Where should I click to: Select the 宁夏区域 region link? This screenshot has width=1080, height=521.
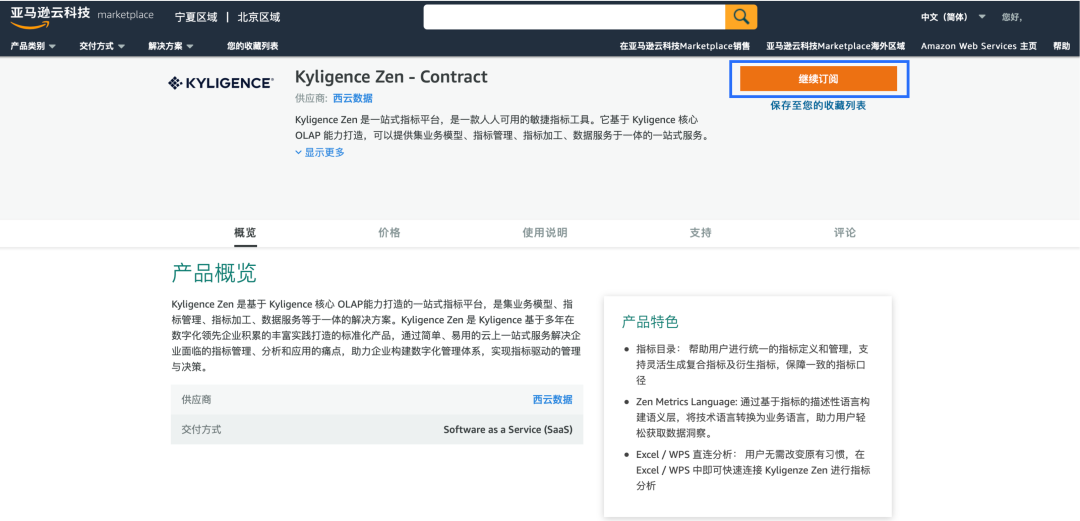pos(196,17)
